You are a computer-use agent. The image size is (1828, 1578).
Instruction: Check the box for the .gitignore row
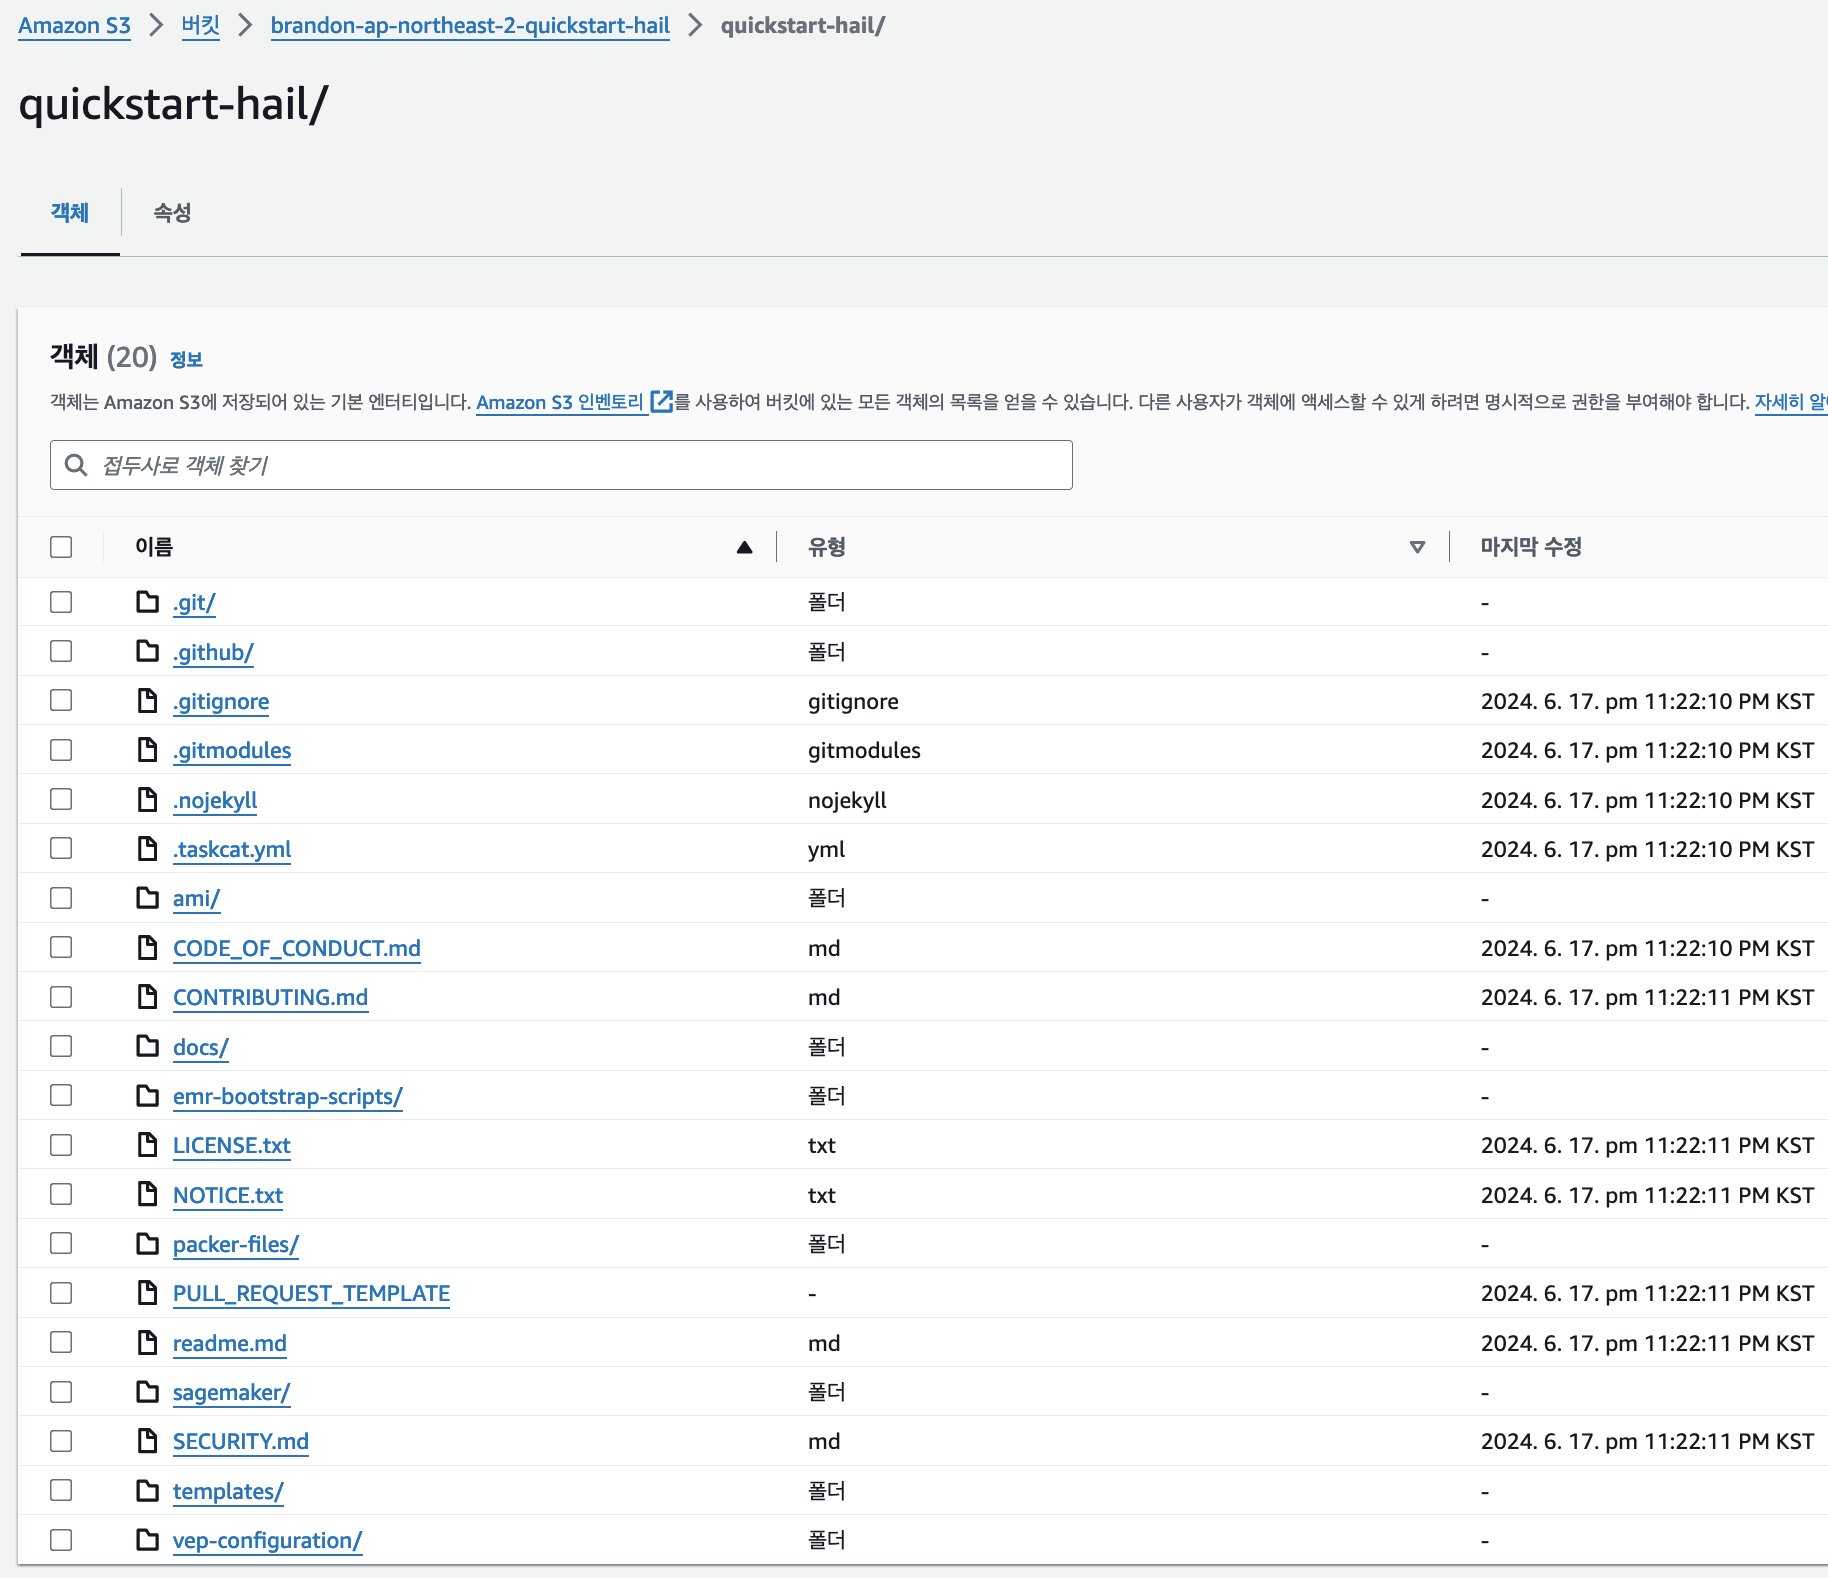coord(61,700)
